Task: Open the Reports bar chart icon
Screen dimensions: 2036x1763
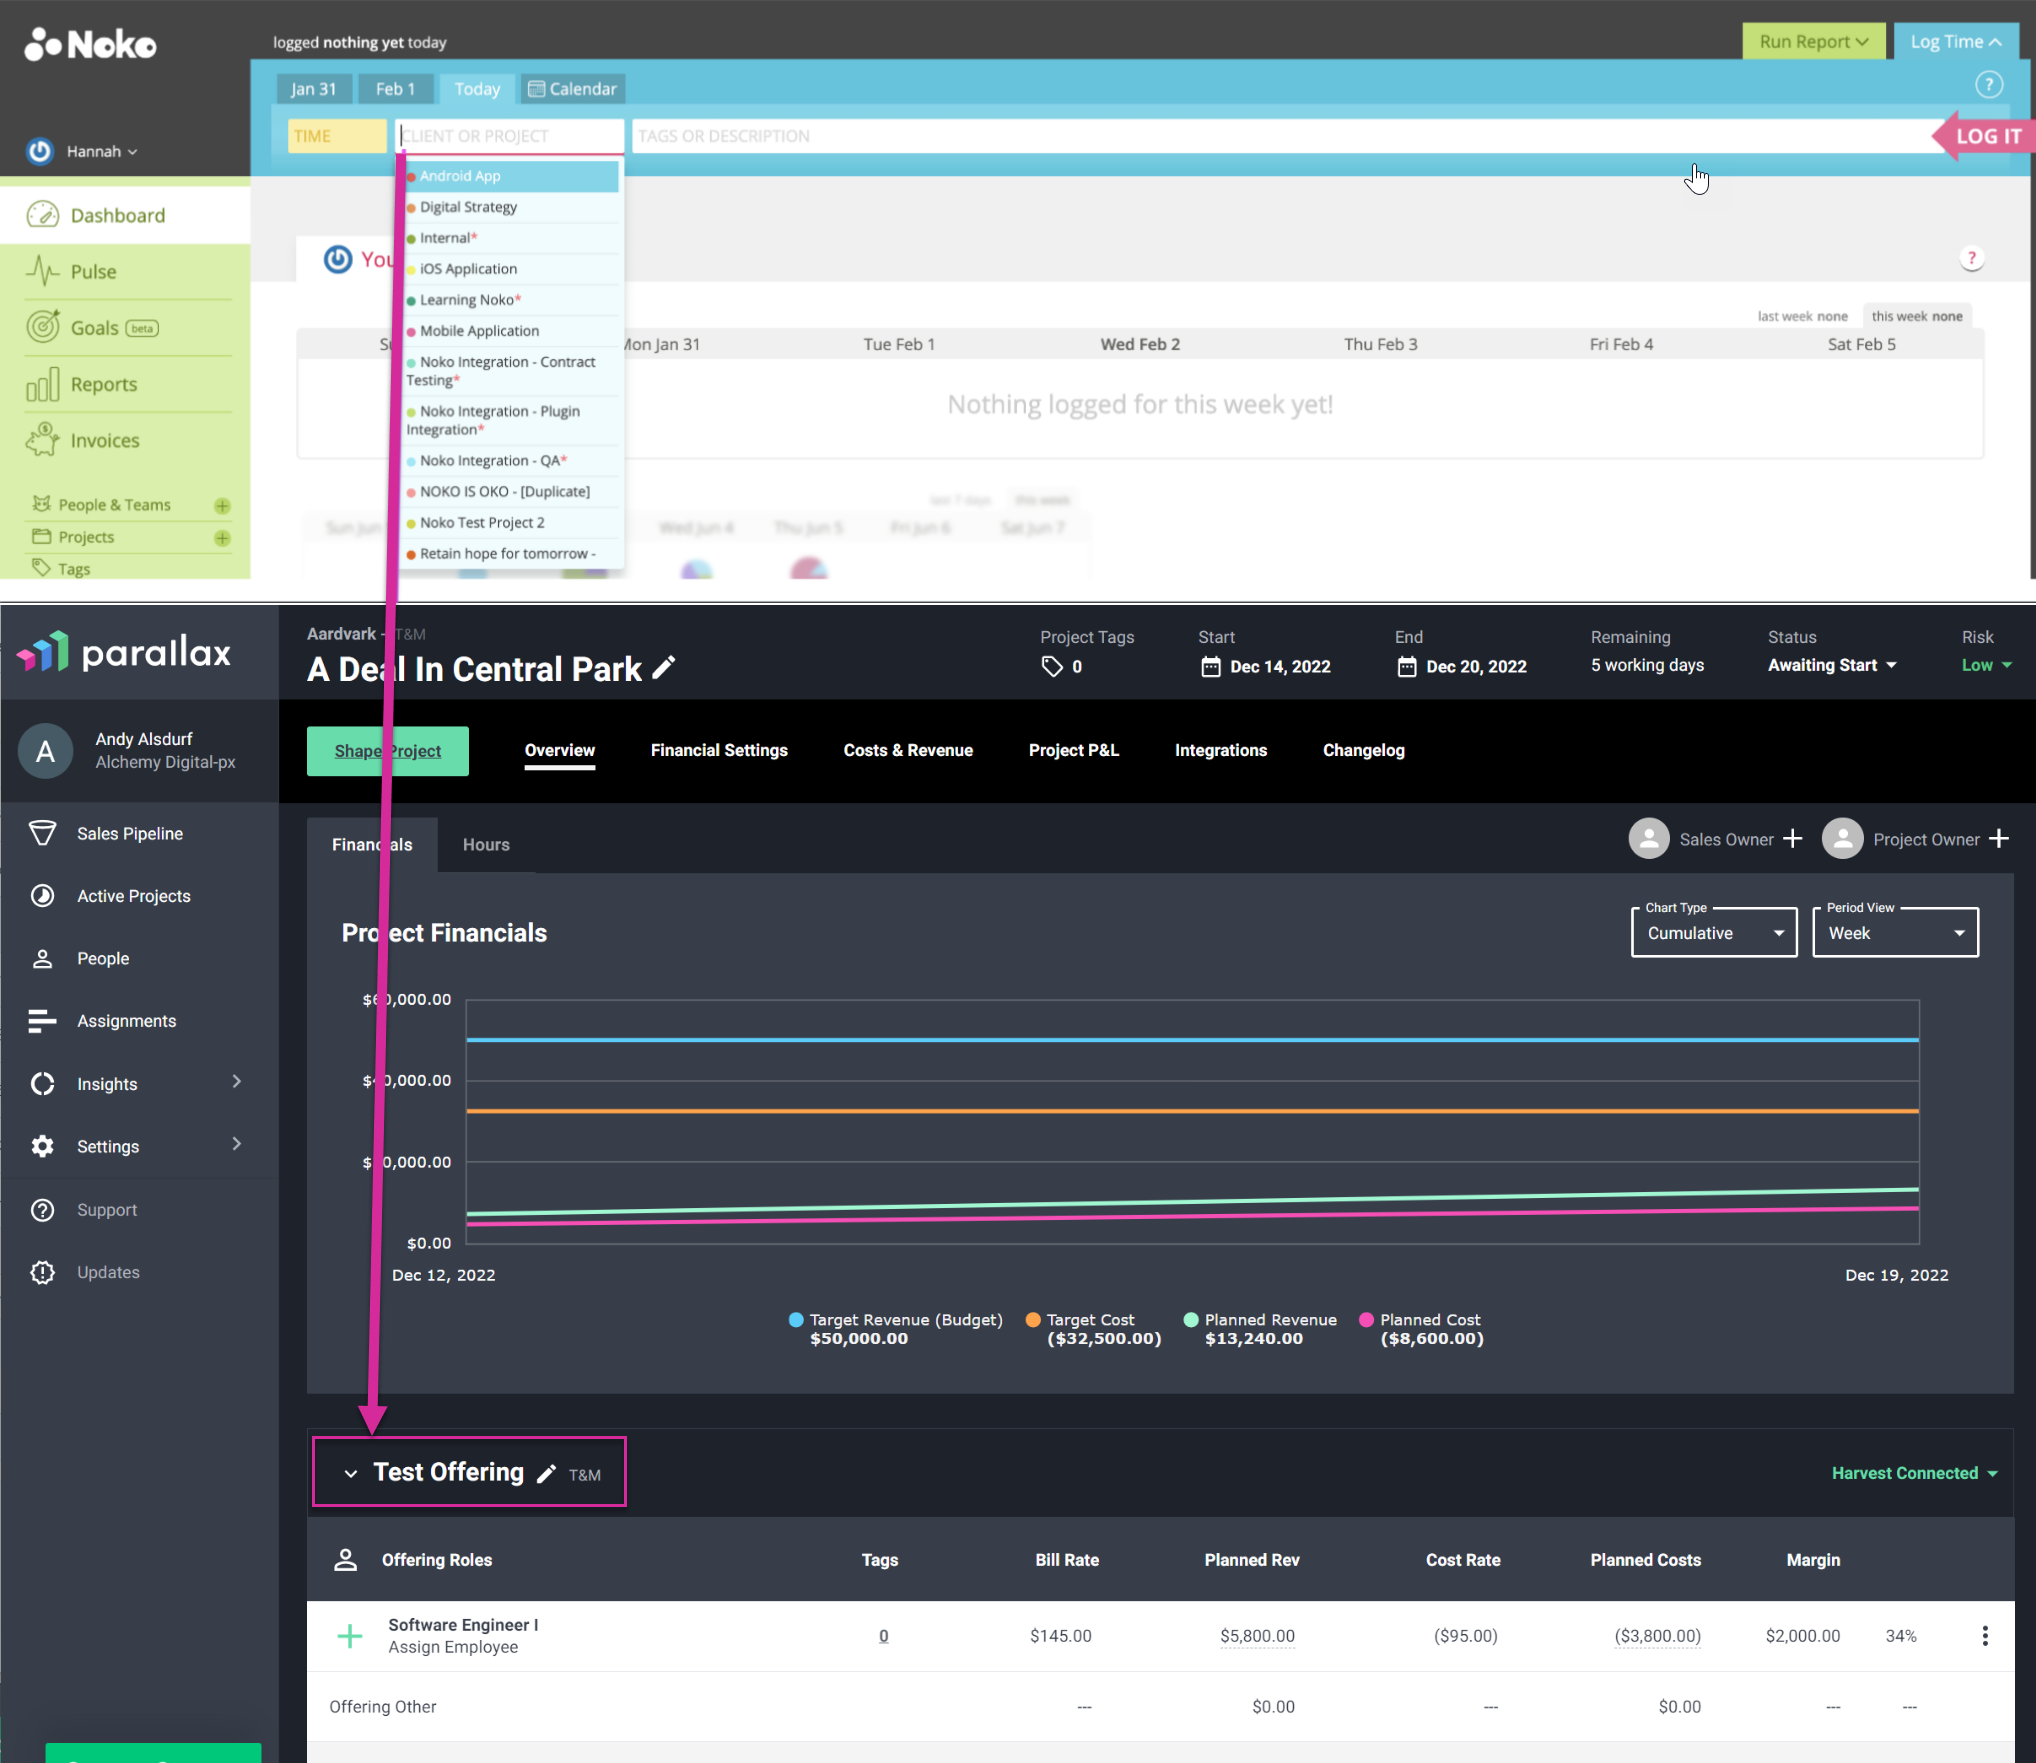Action: 42,384
